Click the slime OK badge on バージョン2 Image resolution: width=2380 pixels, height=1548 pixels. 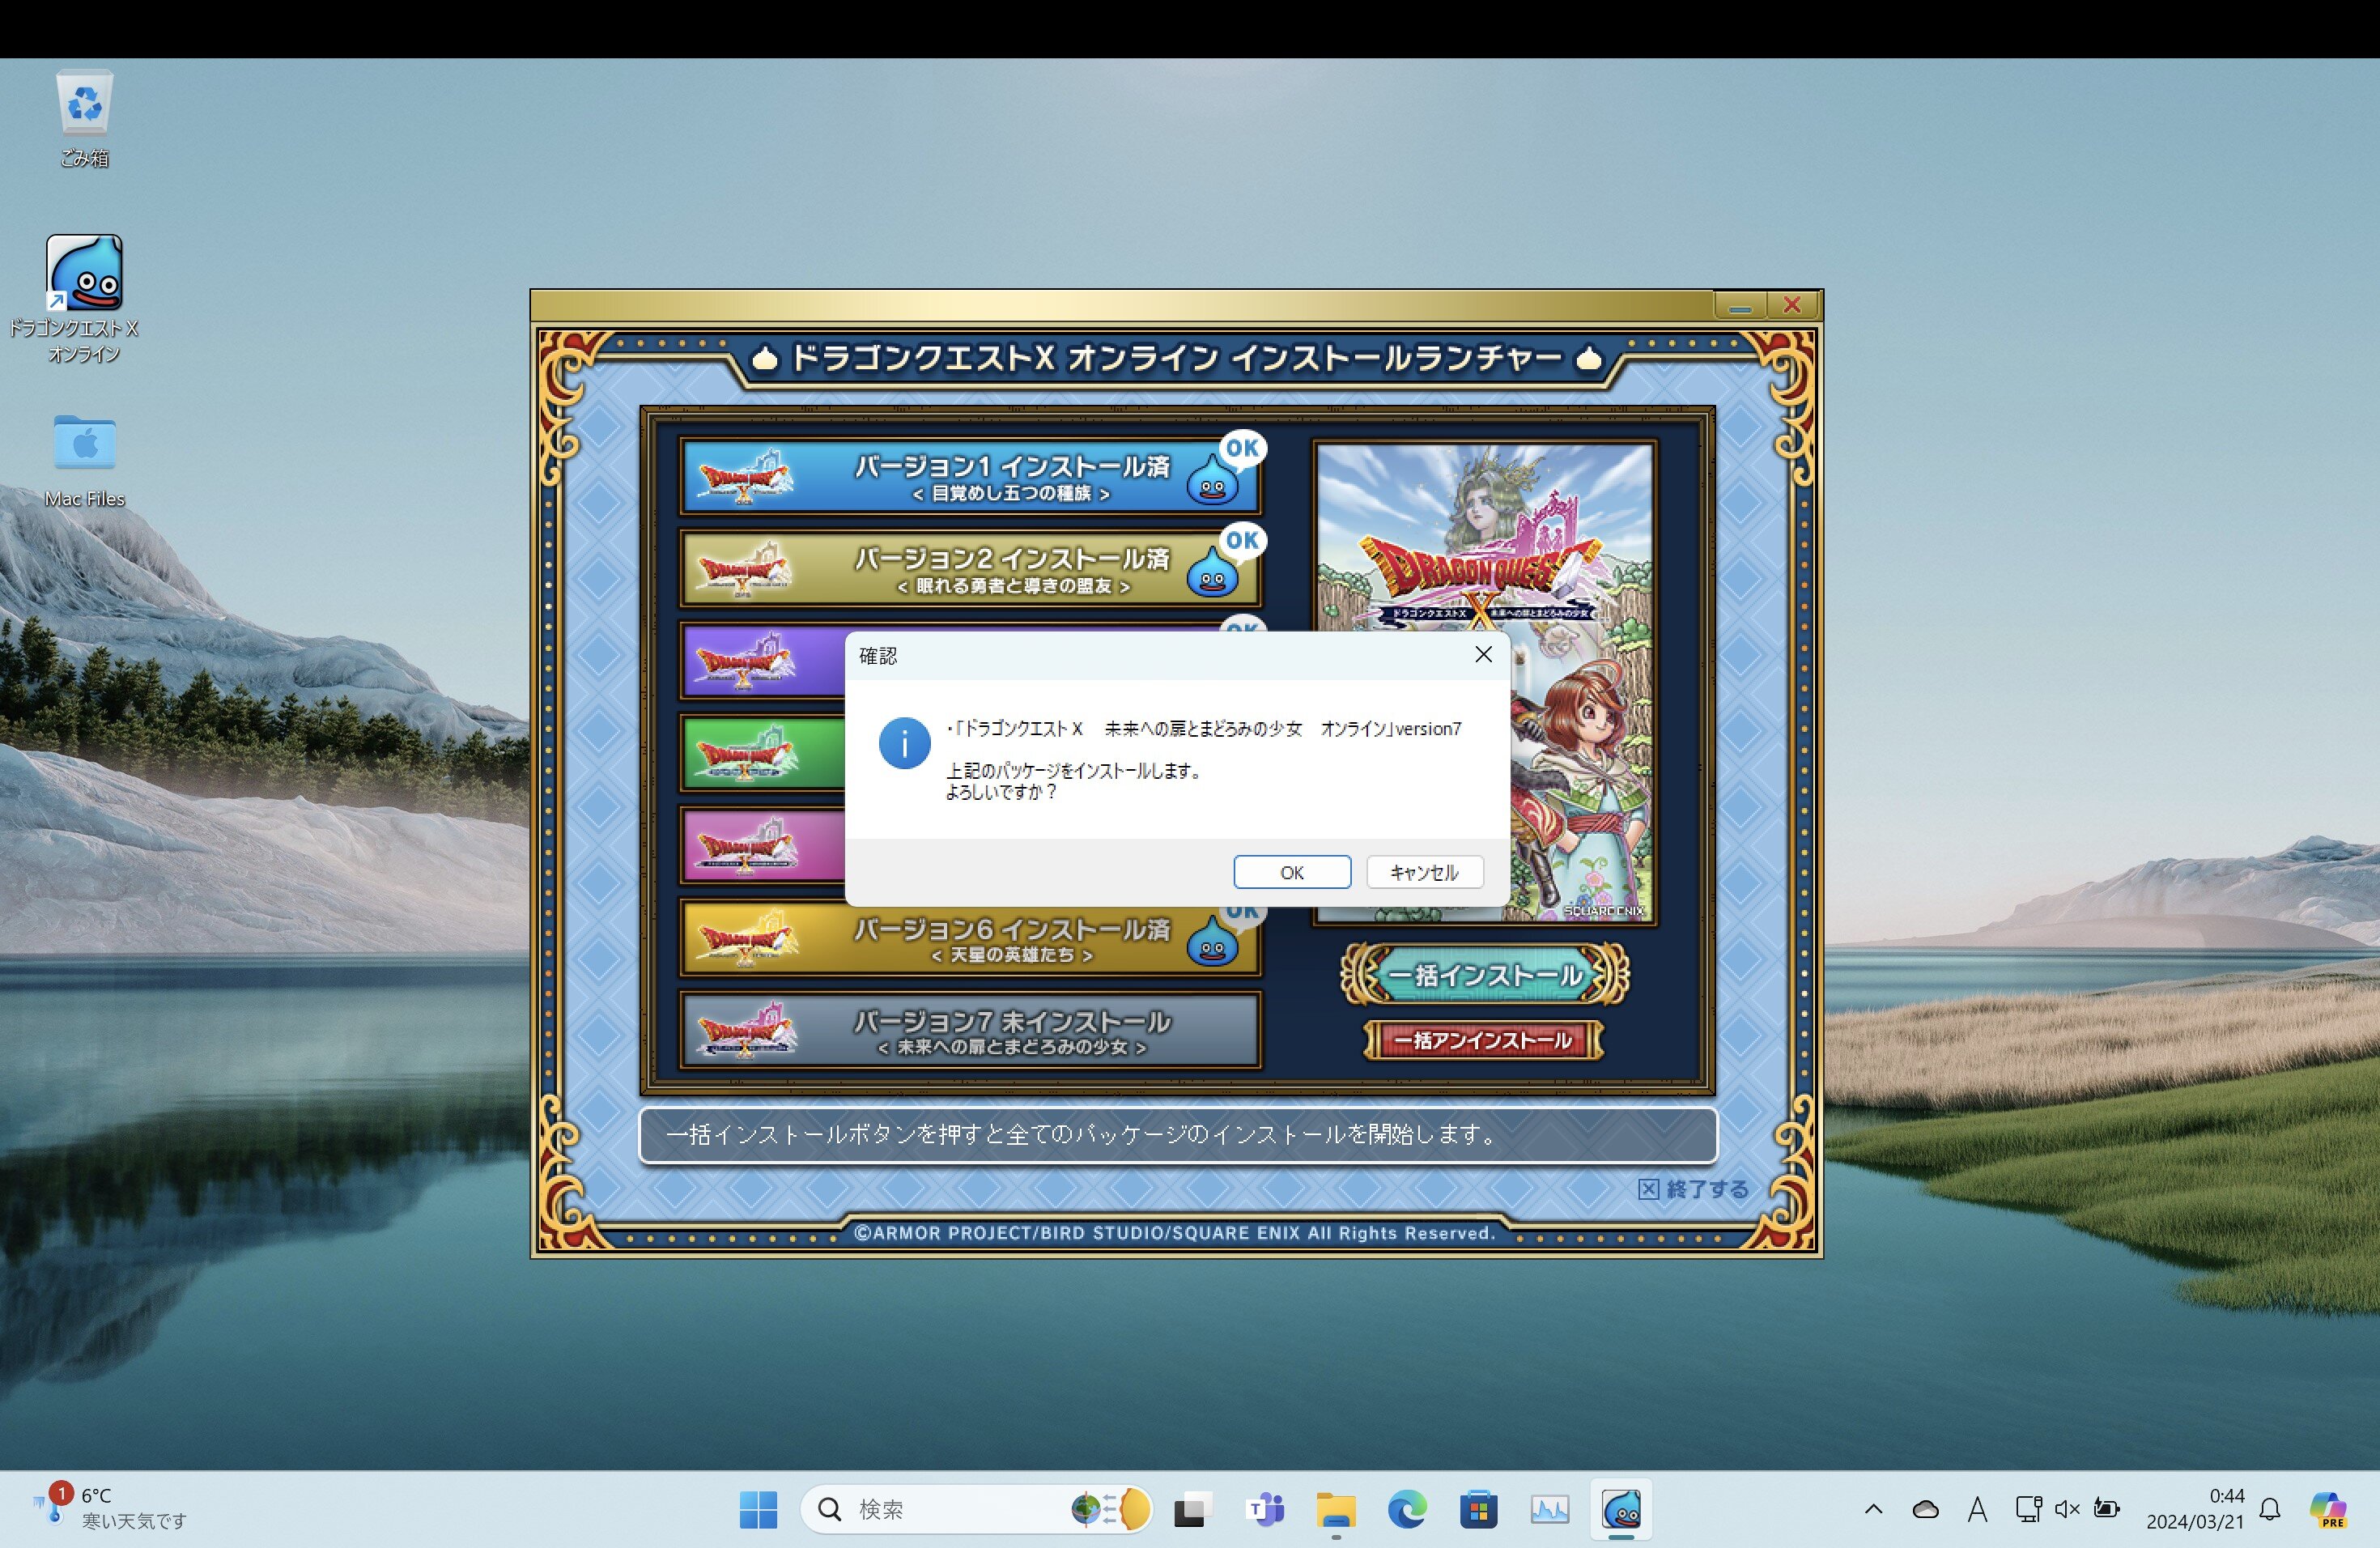pos(1226,560)
